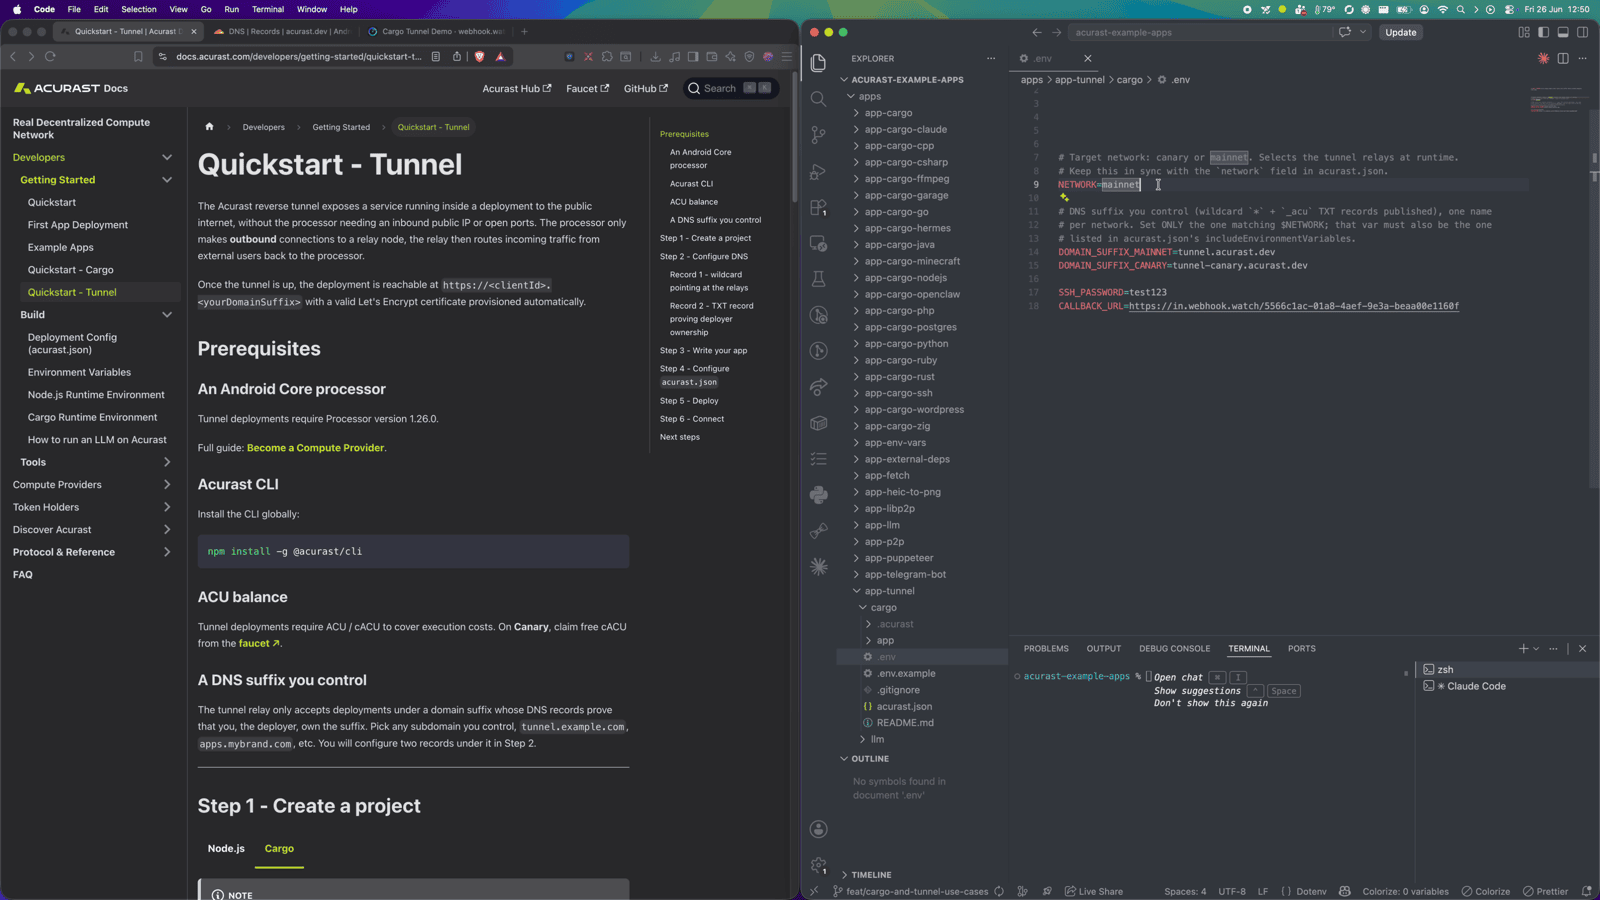Toggle the primary sidebar layout icon
The width and height of the screenshot is (1600, 900).
(x=1543, y=32)
